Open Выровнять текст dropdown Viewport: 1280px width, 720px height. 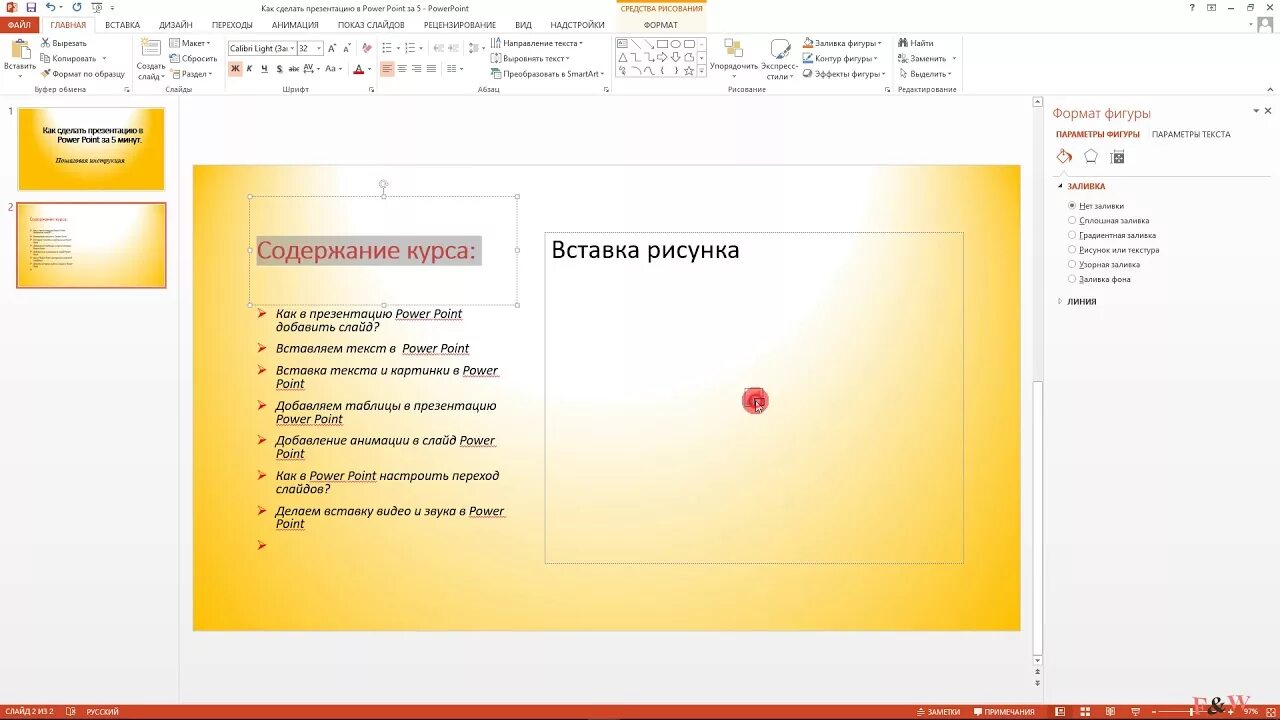click(x=530, y=58)
